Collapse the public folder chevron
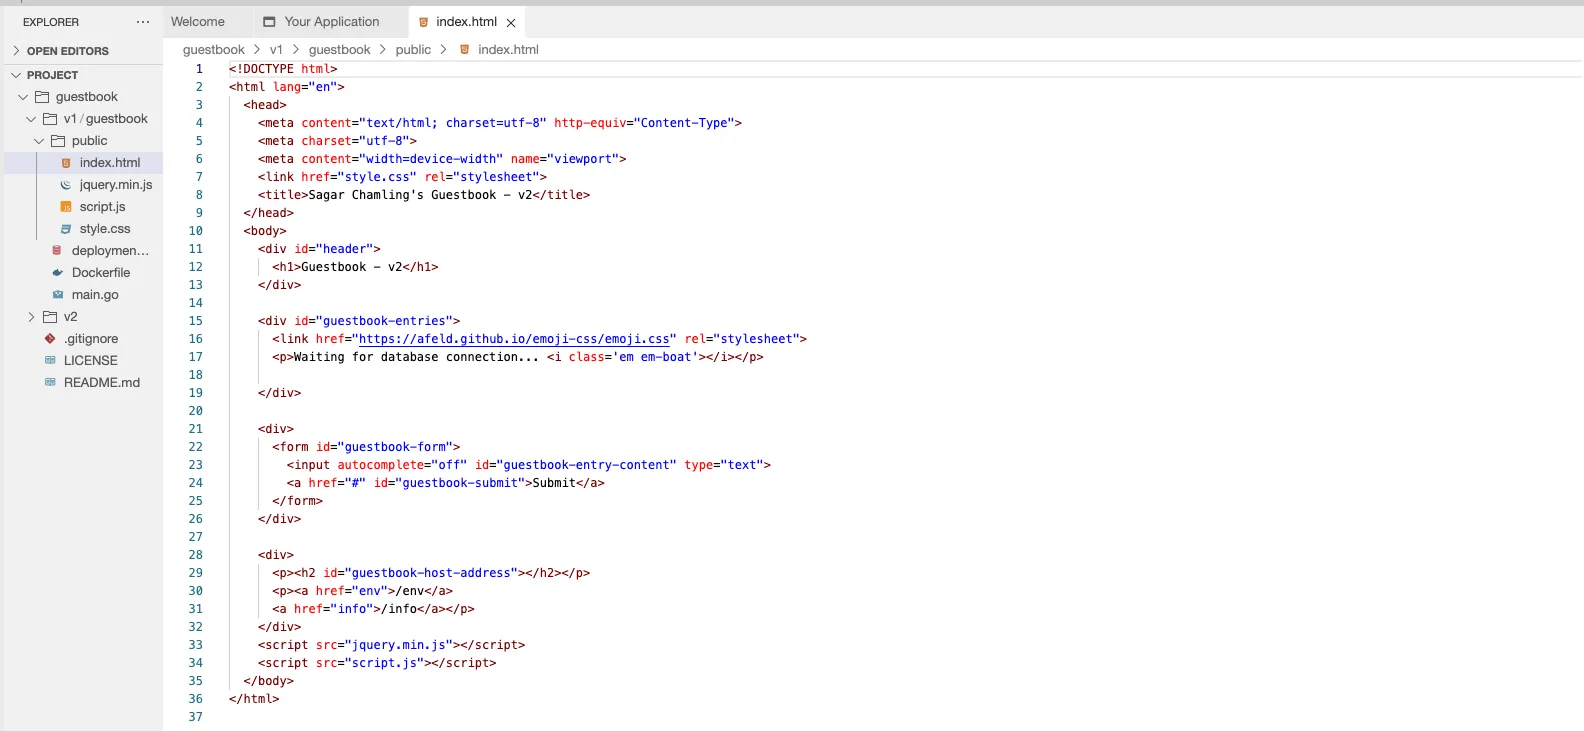 coord(39,141)
